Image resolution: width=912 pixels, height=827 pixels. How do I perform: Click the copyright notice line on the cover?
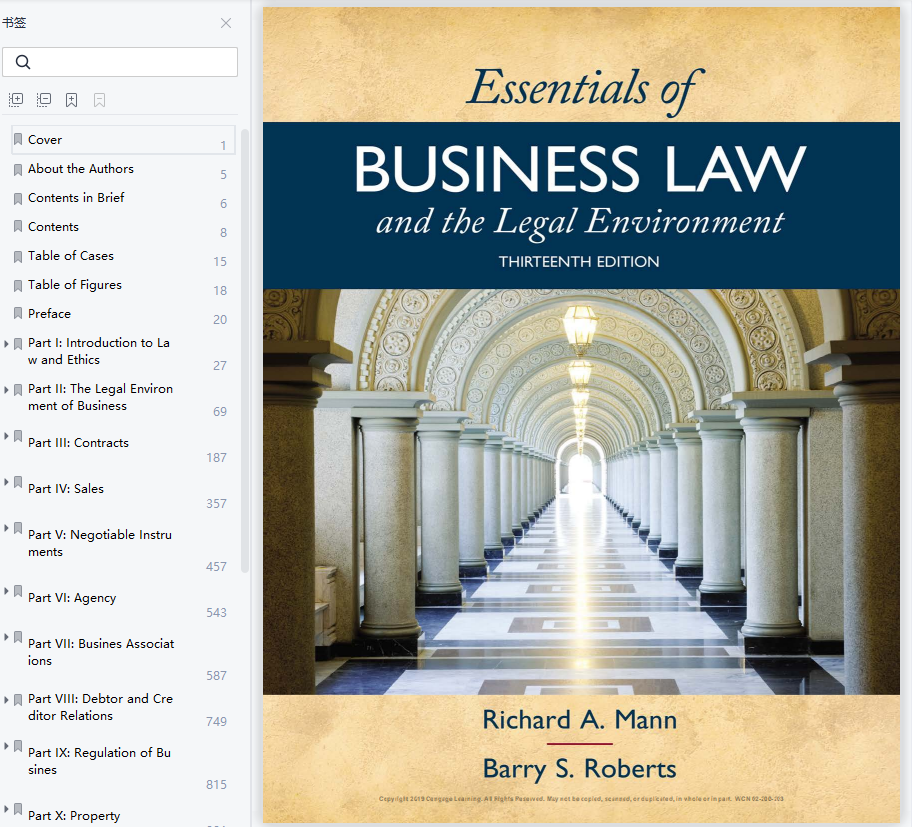pos(581,799)
